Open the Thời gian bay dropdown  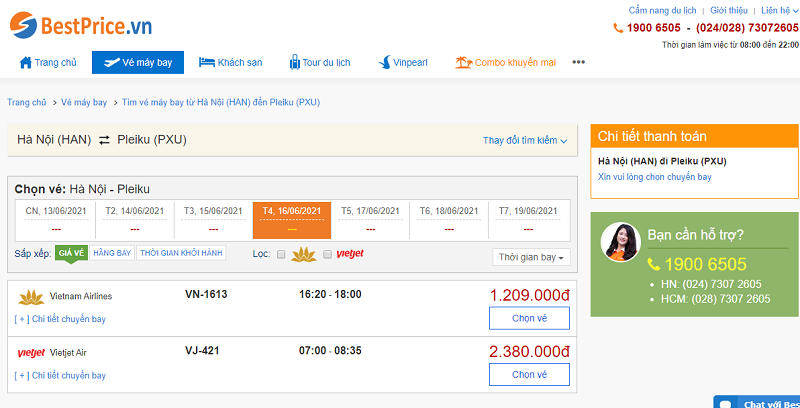point(531,257)
